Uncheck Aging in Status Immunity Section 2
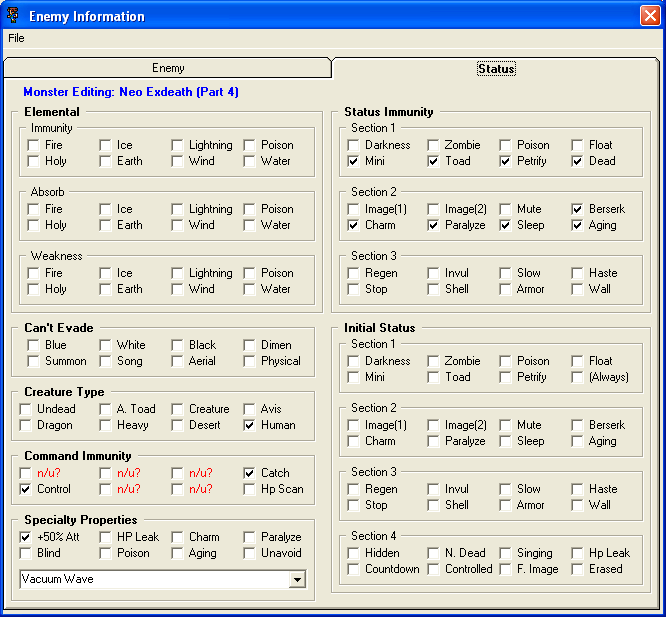The width and height of the screenshot is (666, 617). tap(577, 225)
